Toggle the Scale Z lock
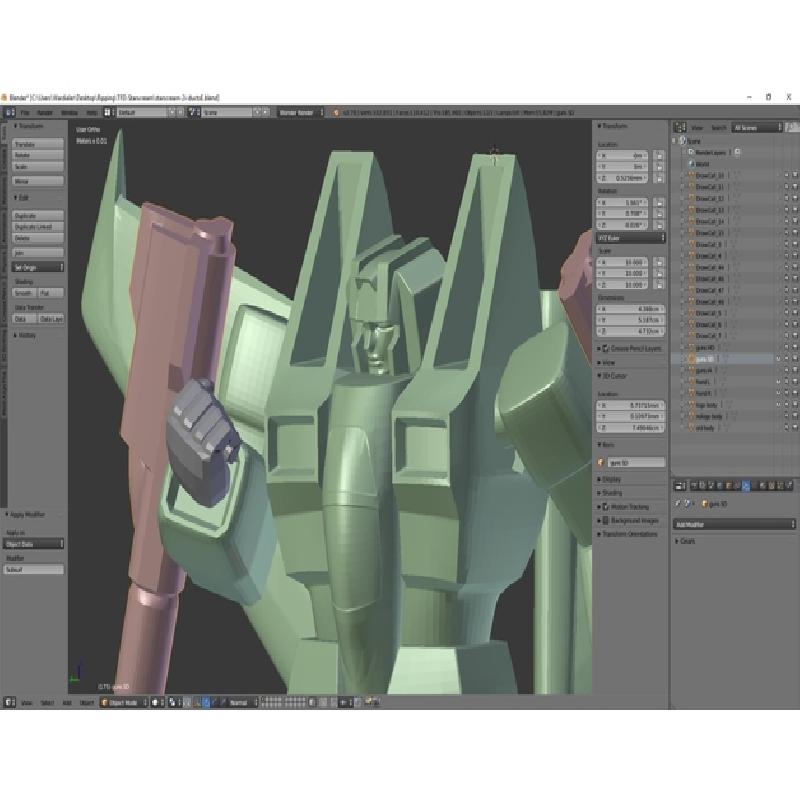Viewport: 800px width, 800px height. [x=659, y=285]
